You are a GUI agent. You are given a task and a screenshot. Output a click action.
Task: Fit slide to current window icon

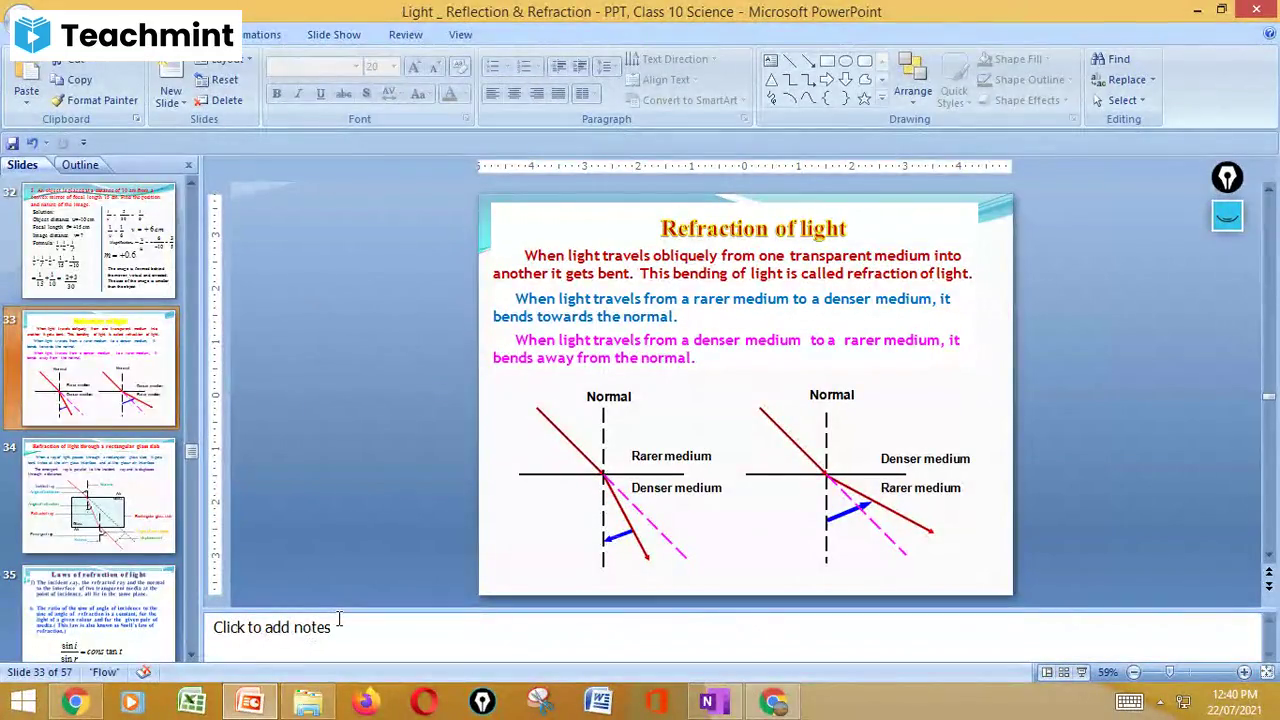1267,672
